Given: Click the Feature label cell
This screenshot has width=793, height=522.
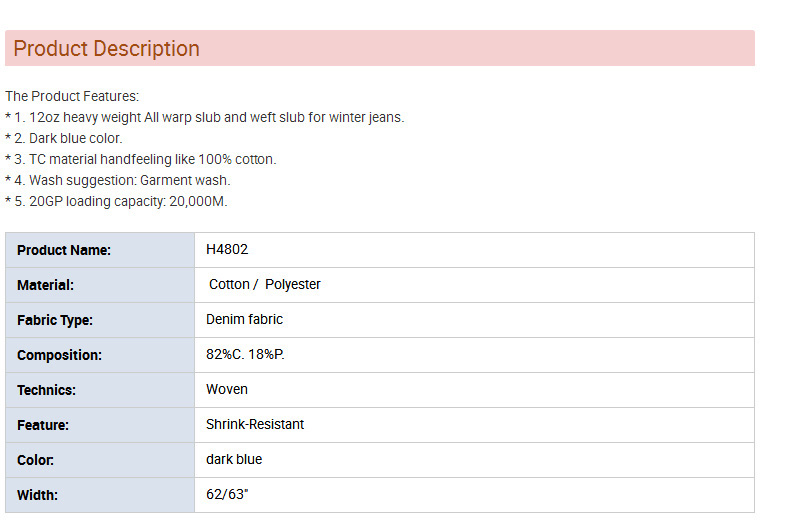Looking at the screenshot, I should tap(100, 425).
